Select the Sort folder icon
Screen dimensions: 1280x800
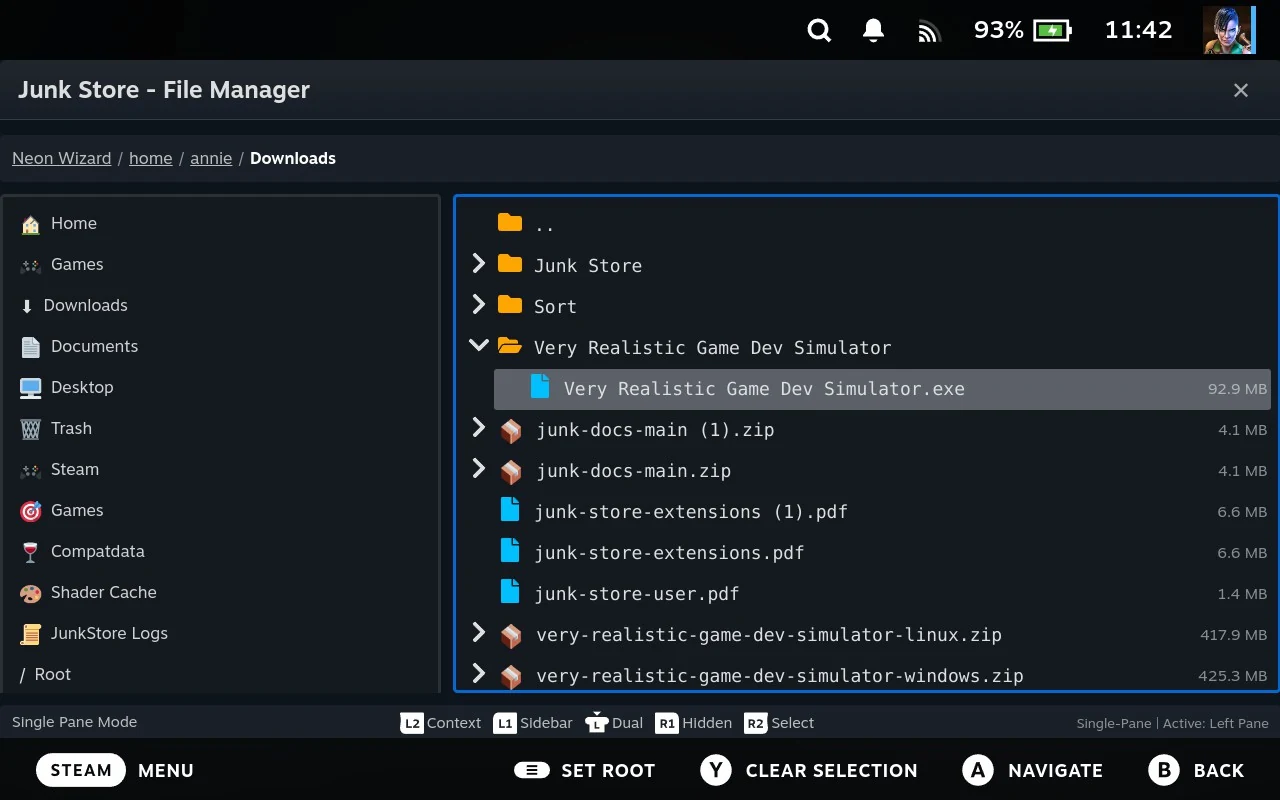(510, 305)
